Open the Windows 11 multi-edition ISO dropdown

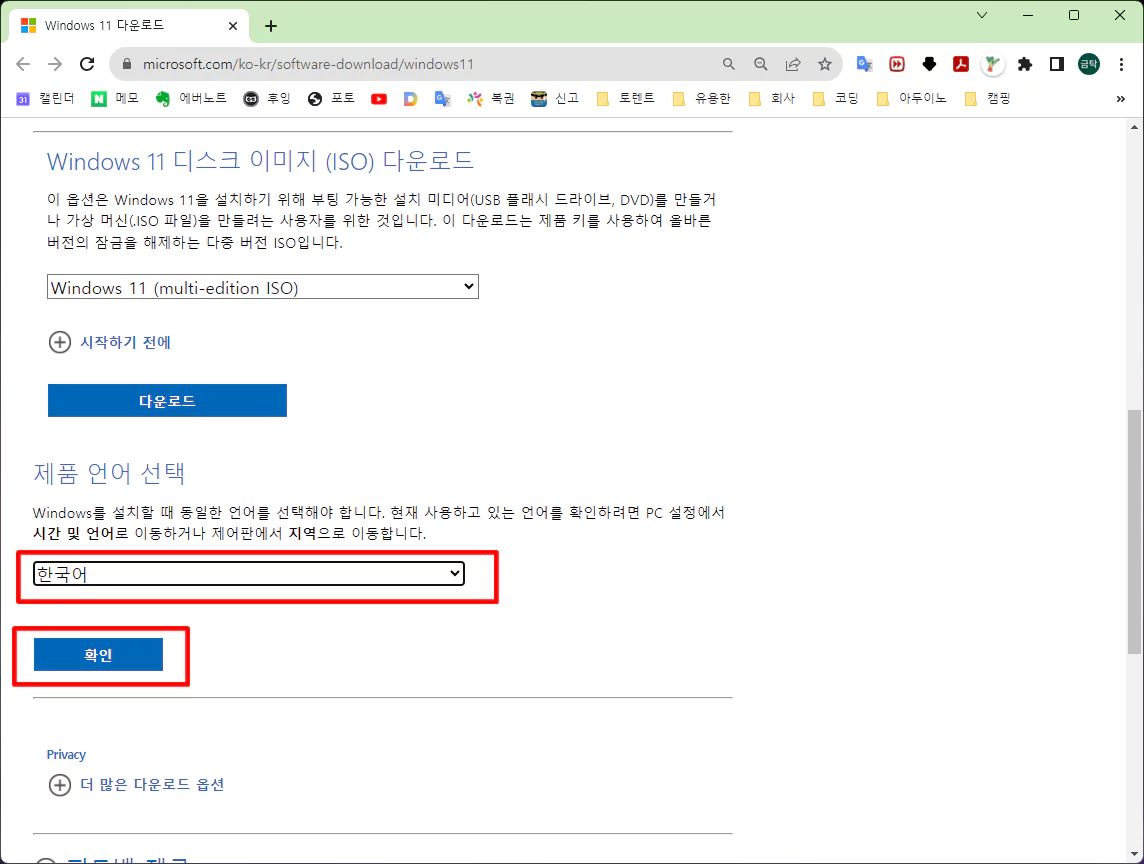(x=263, y=287)
